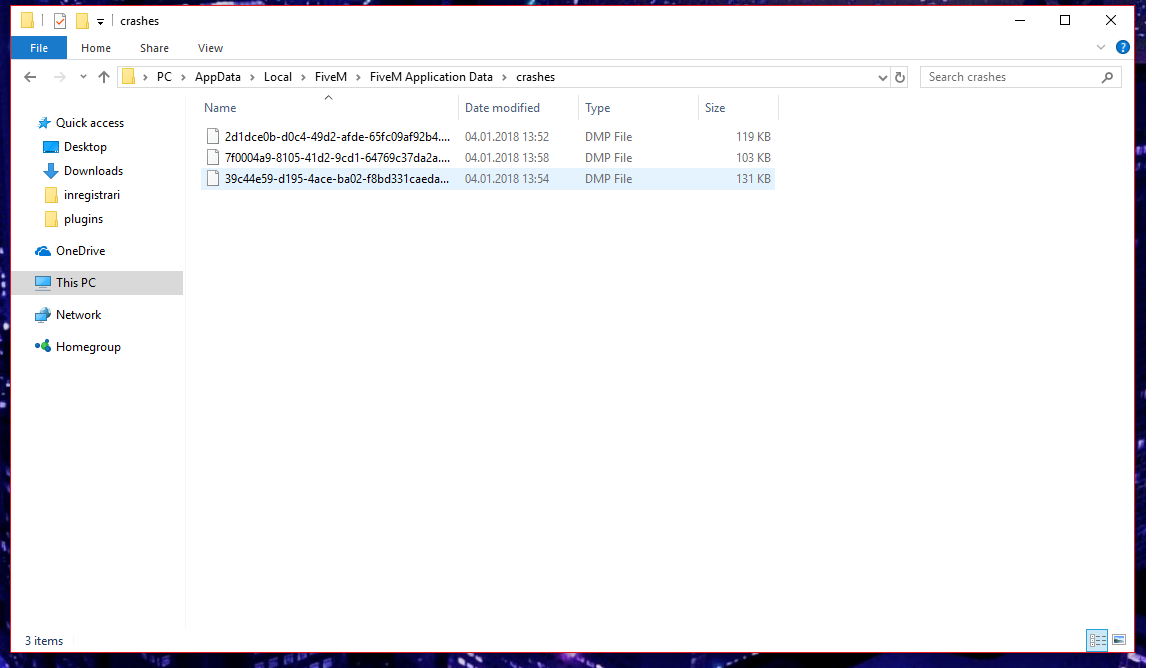Switch to the Share ribbon tab

click(x=154, y=48)
